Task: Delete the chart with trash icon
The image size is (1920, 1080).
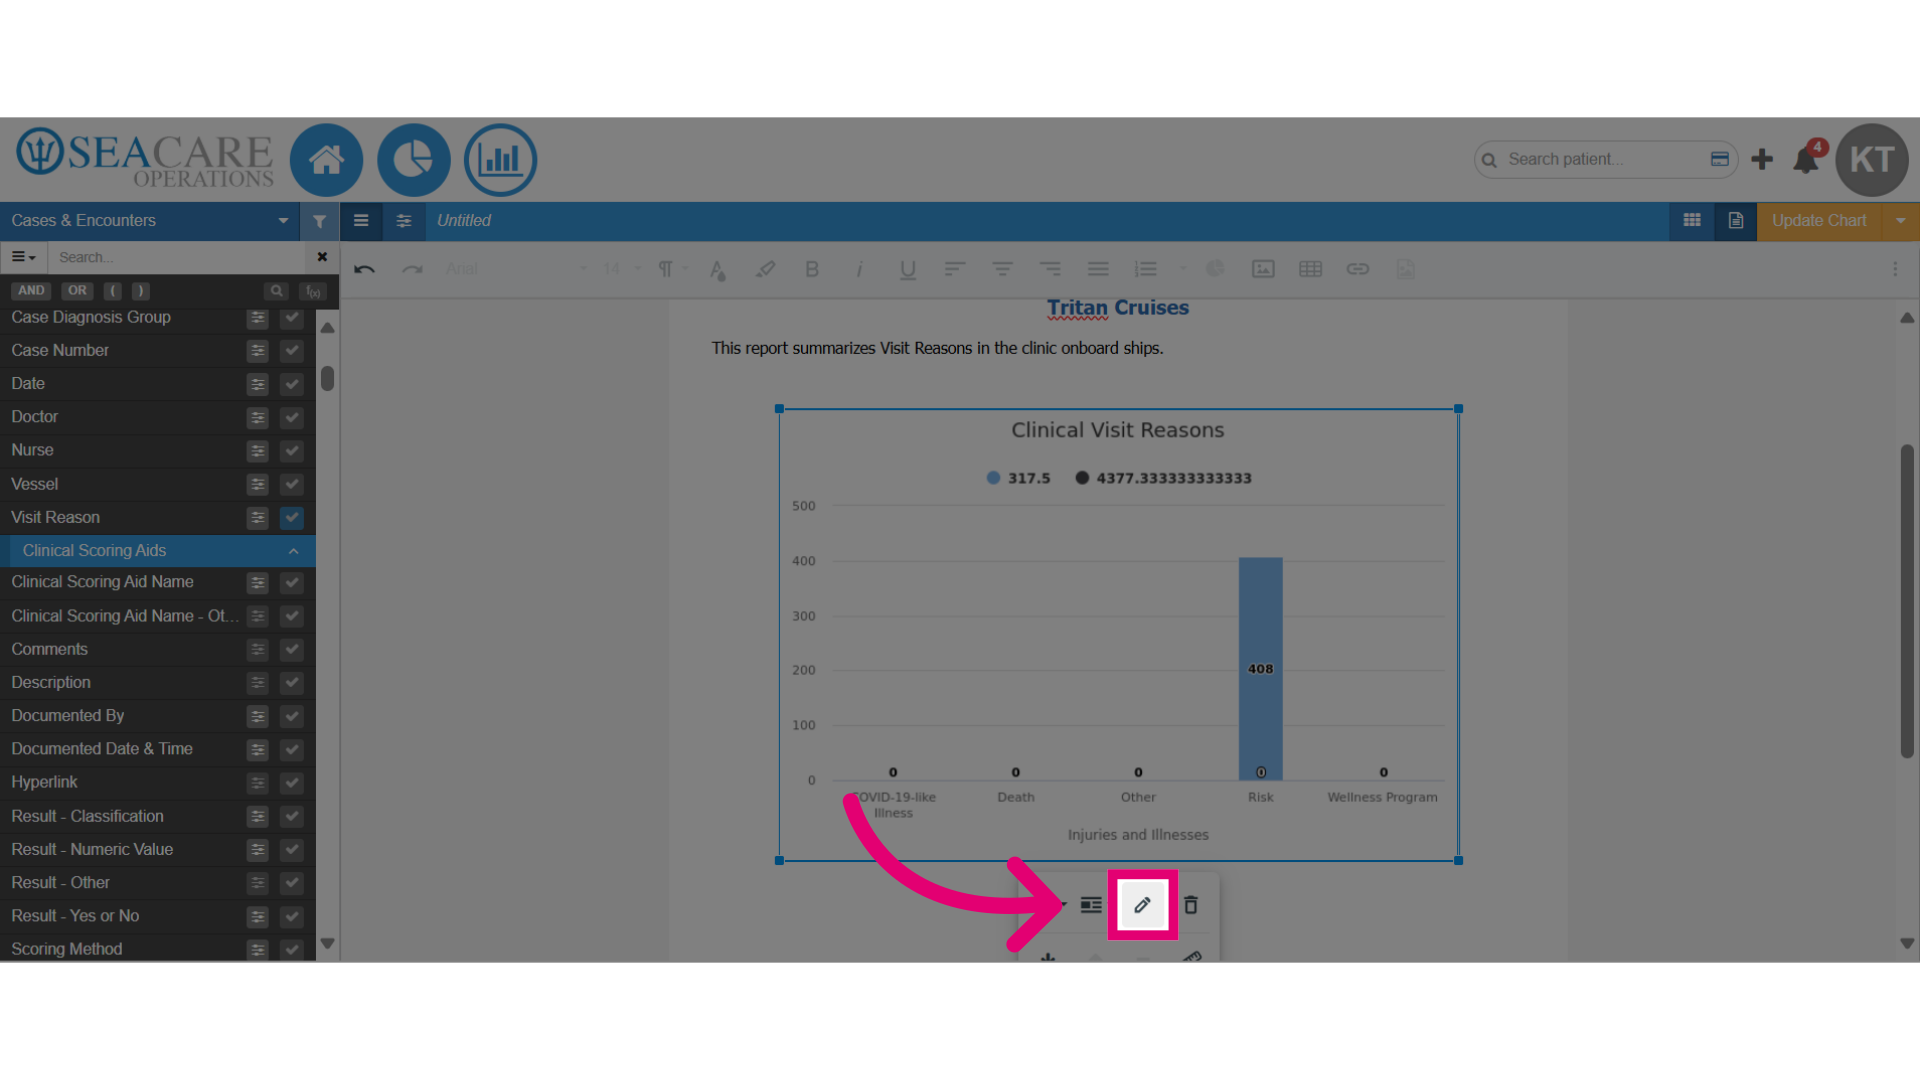Action: [1191, 905]
